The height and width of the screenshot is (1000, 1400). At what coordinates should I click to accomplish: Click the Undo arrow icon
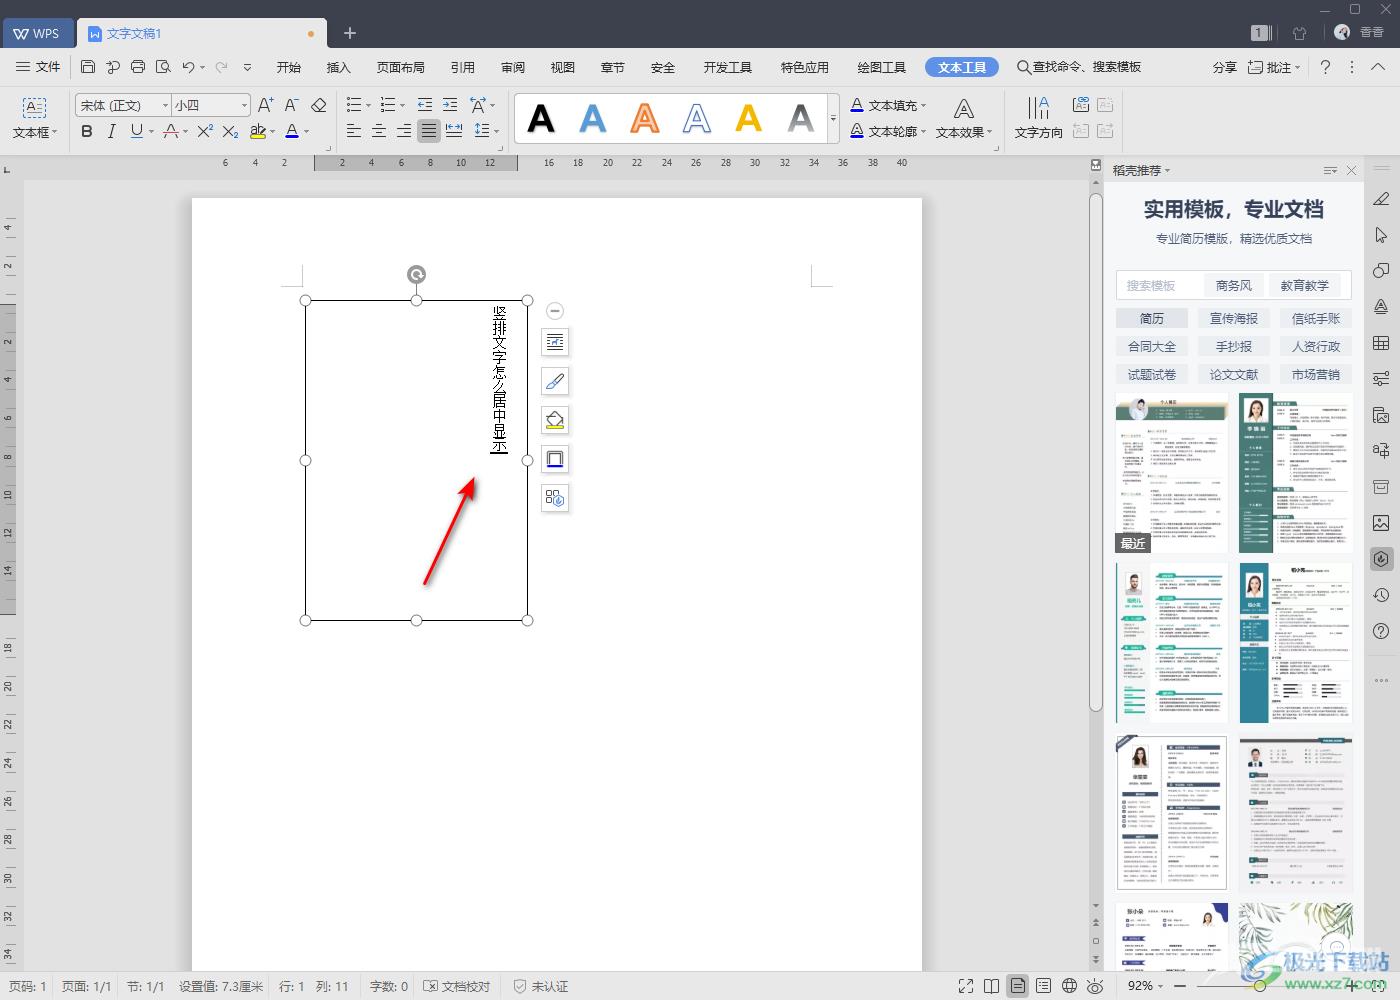(x=188, y=67)
